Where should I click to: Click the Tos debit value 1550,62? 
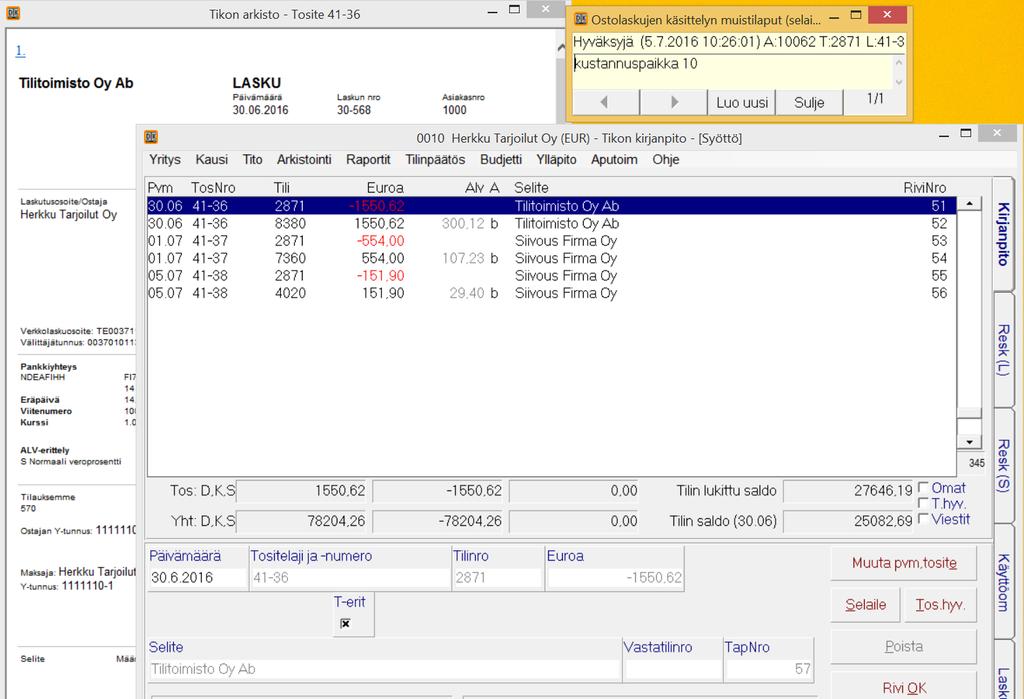click(x=302, y=491)
